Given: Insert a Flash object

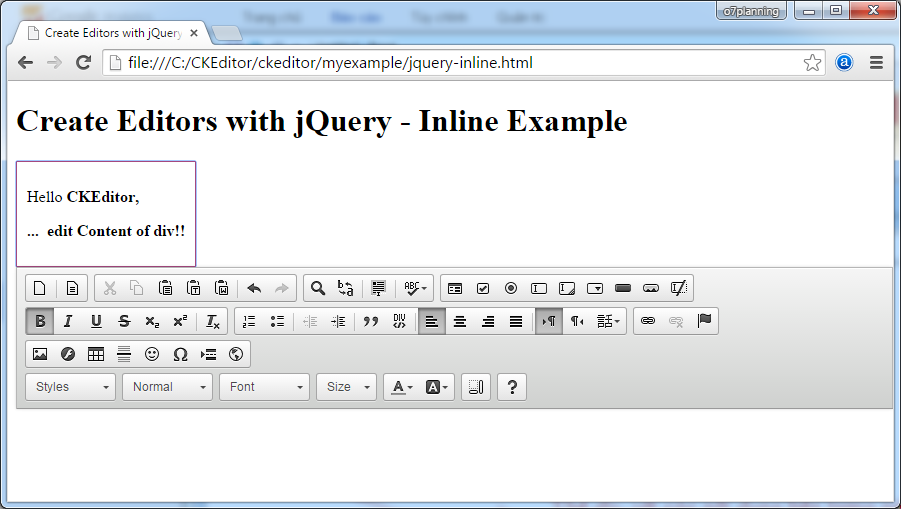Looking at the screenshot, I should tap(68, 354).
